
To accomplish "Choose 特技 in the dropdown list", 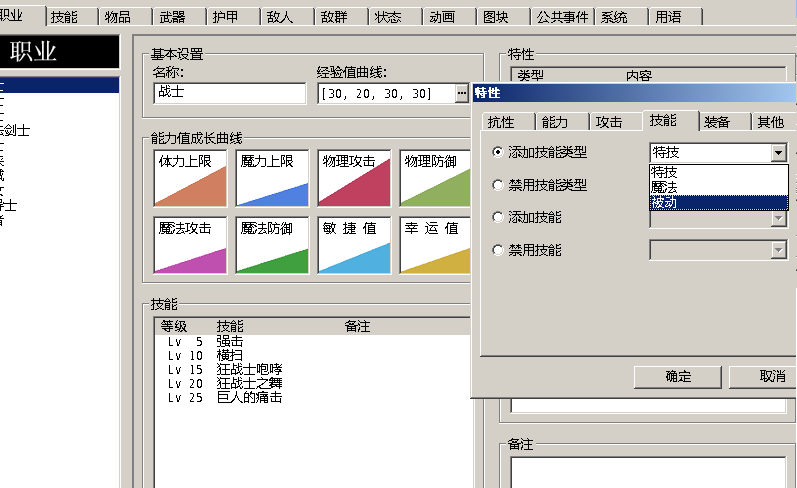I will tap(719, 172).
